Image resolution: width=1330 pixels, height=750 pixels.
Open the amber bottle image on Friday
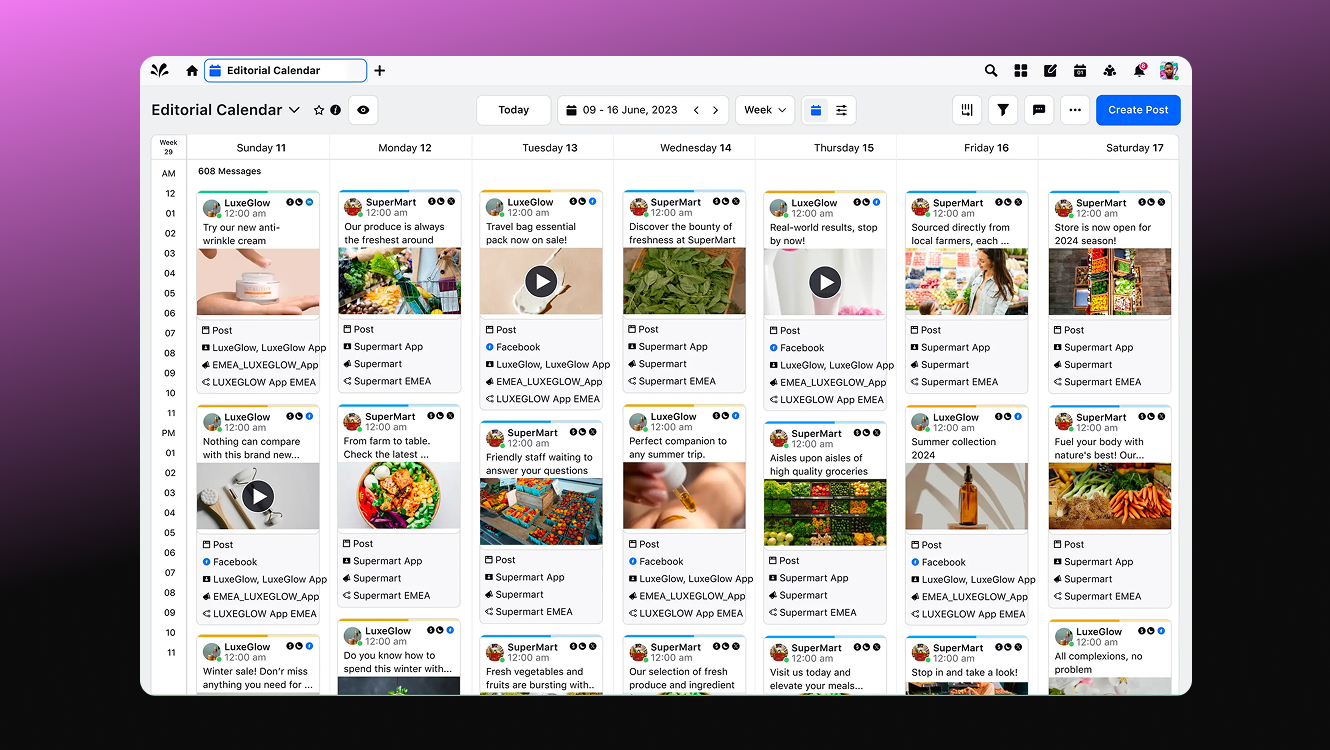pos(966,497)
